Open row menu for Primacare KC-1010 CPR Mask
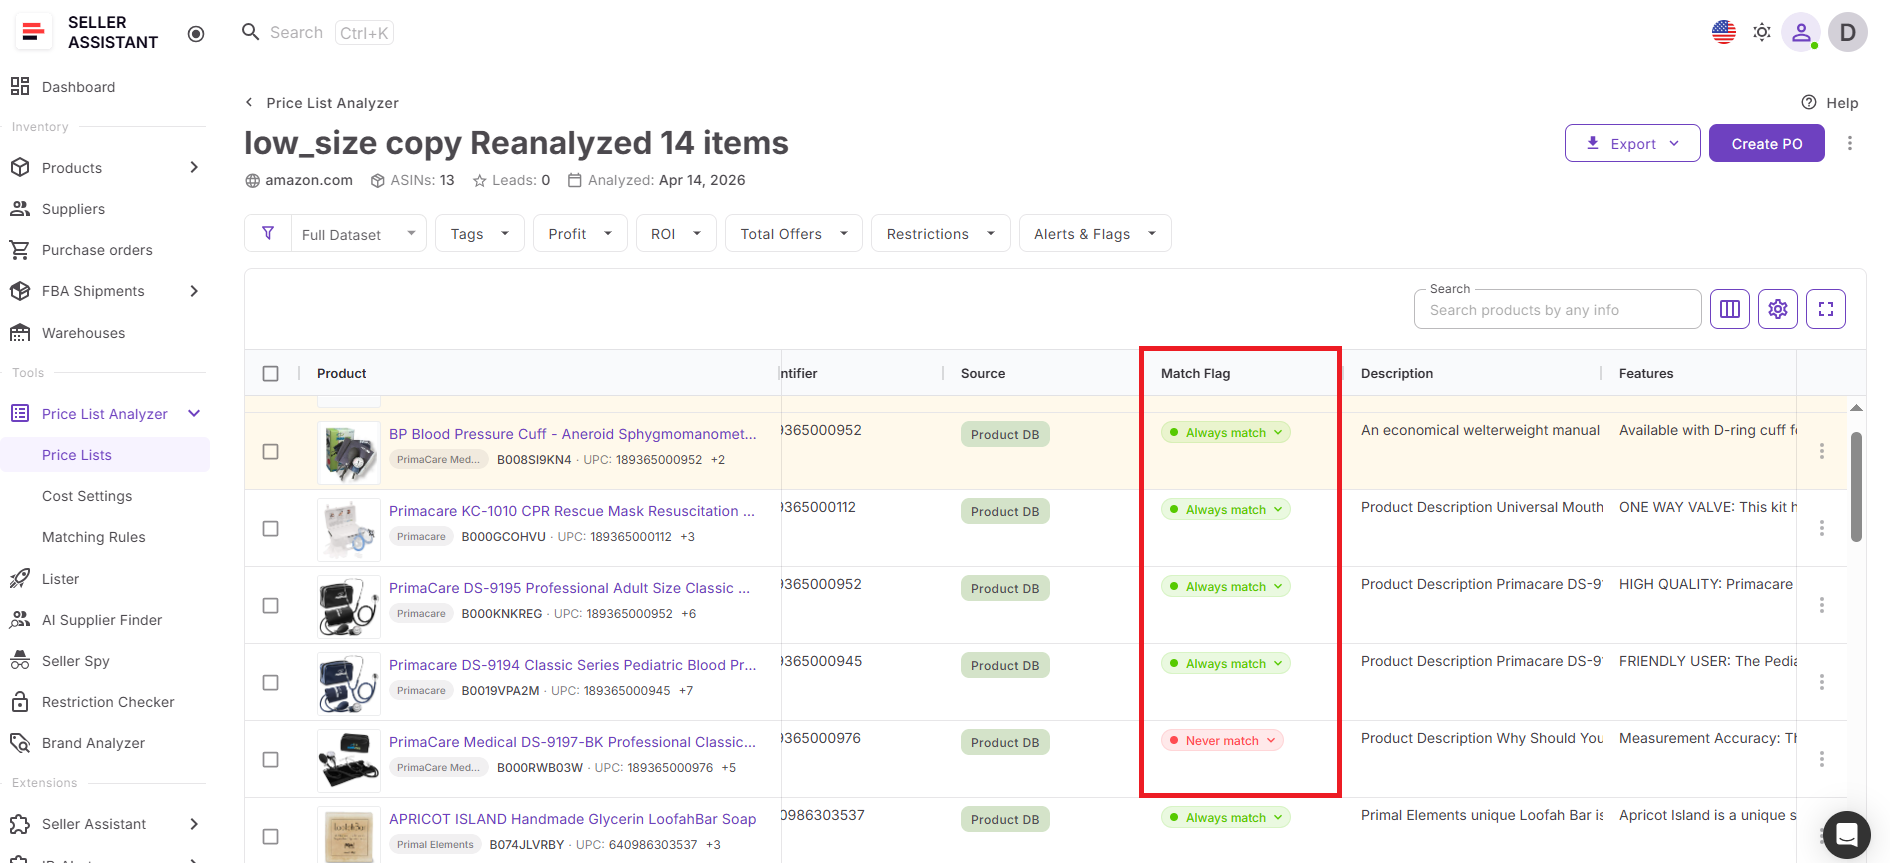 [1822, 528]
